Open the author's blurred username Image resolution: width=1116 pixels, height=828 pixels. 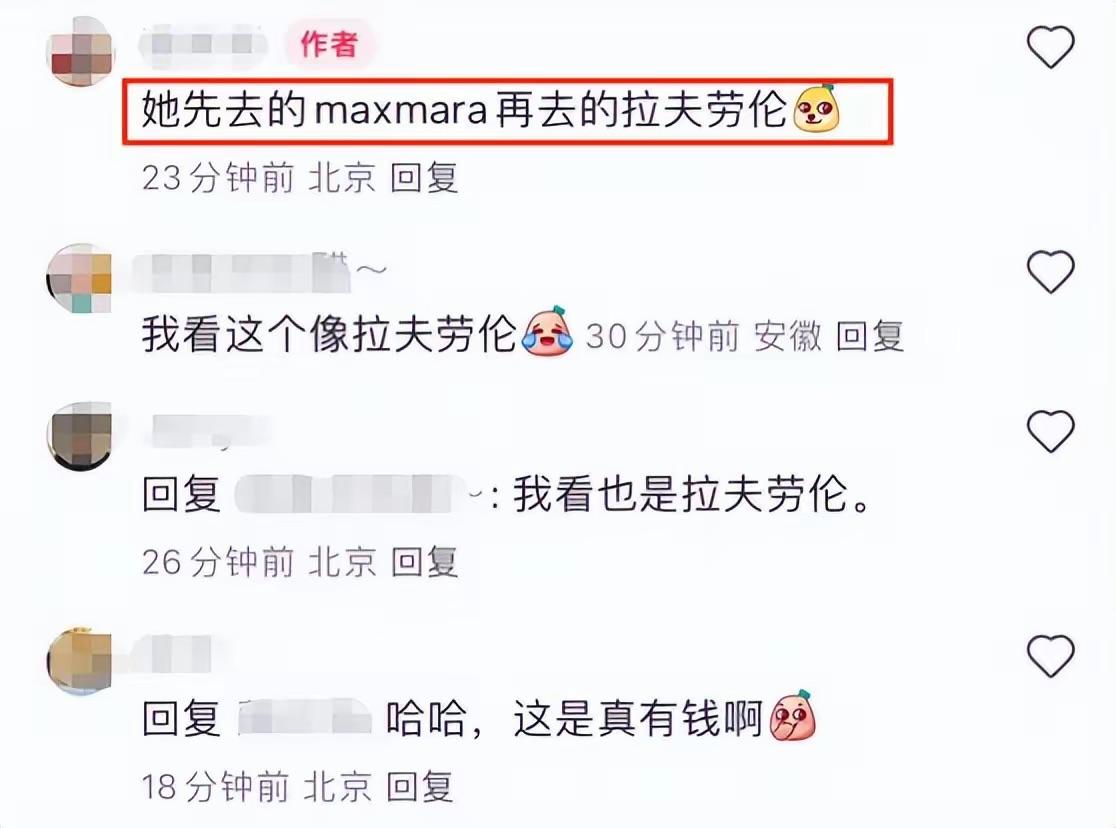[x=202, y=43]
